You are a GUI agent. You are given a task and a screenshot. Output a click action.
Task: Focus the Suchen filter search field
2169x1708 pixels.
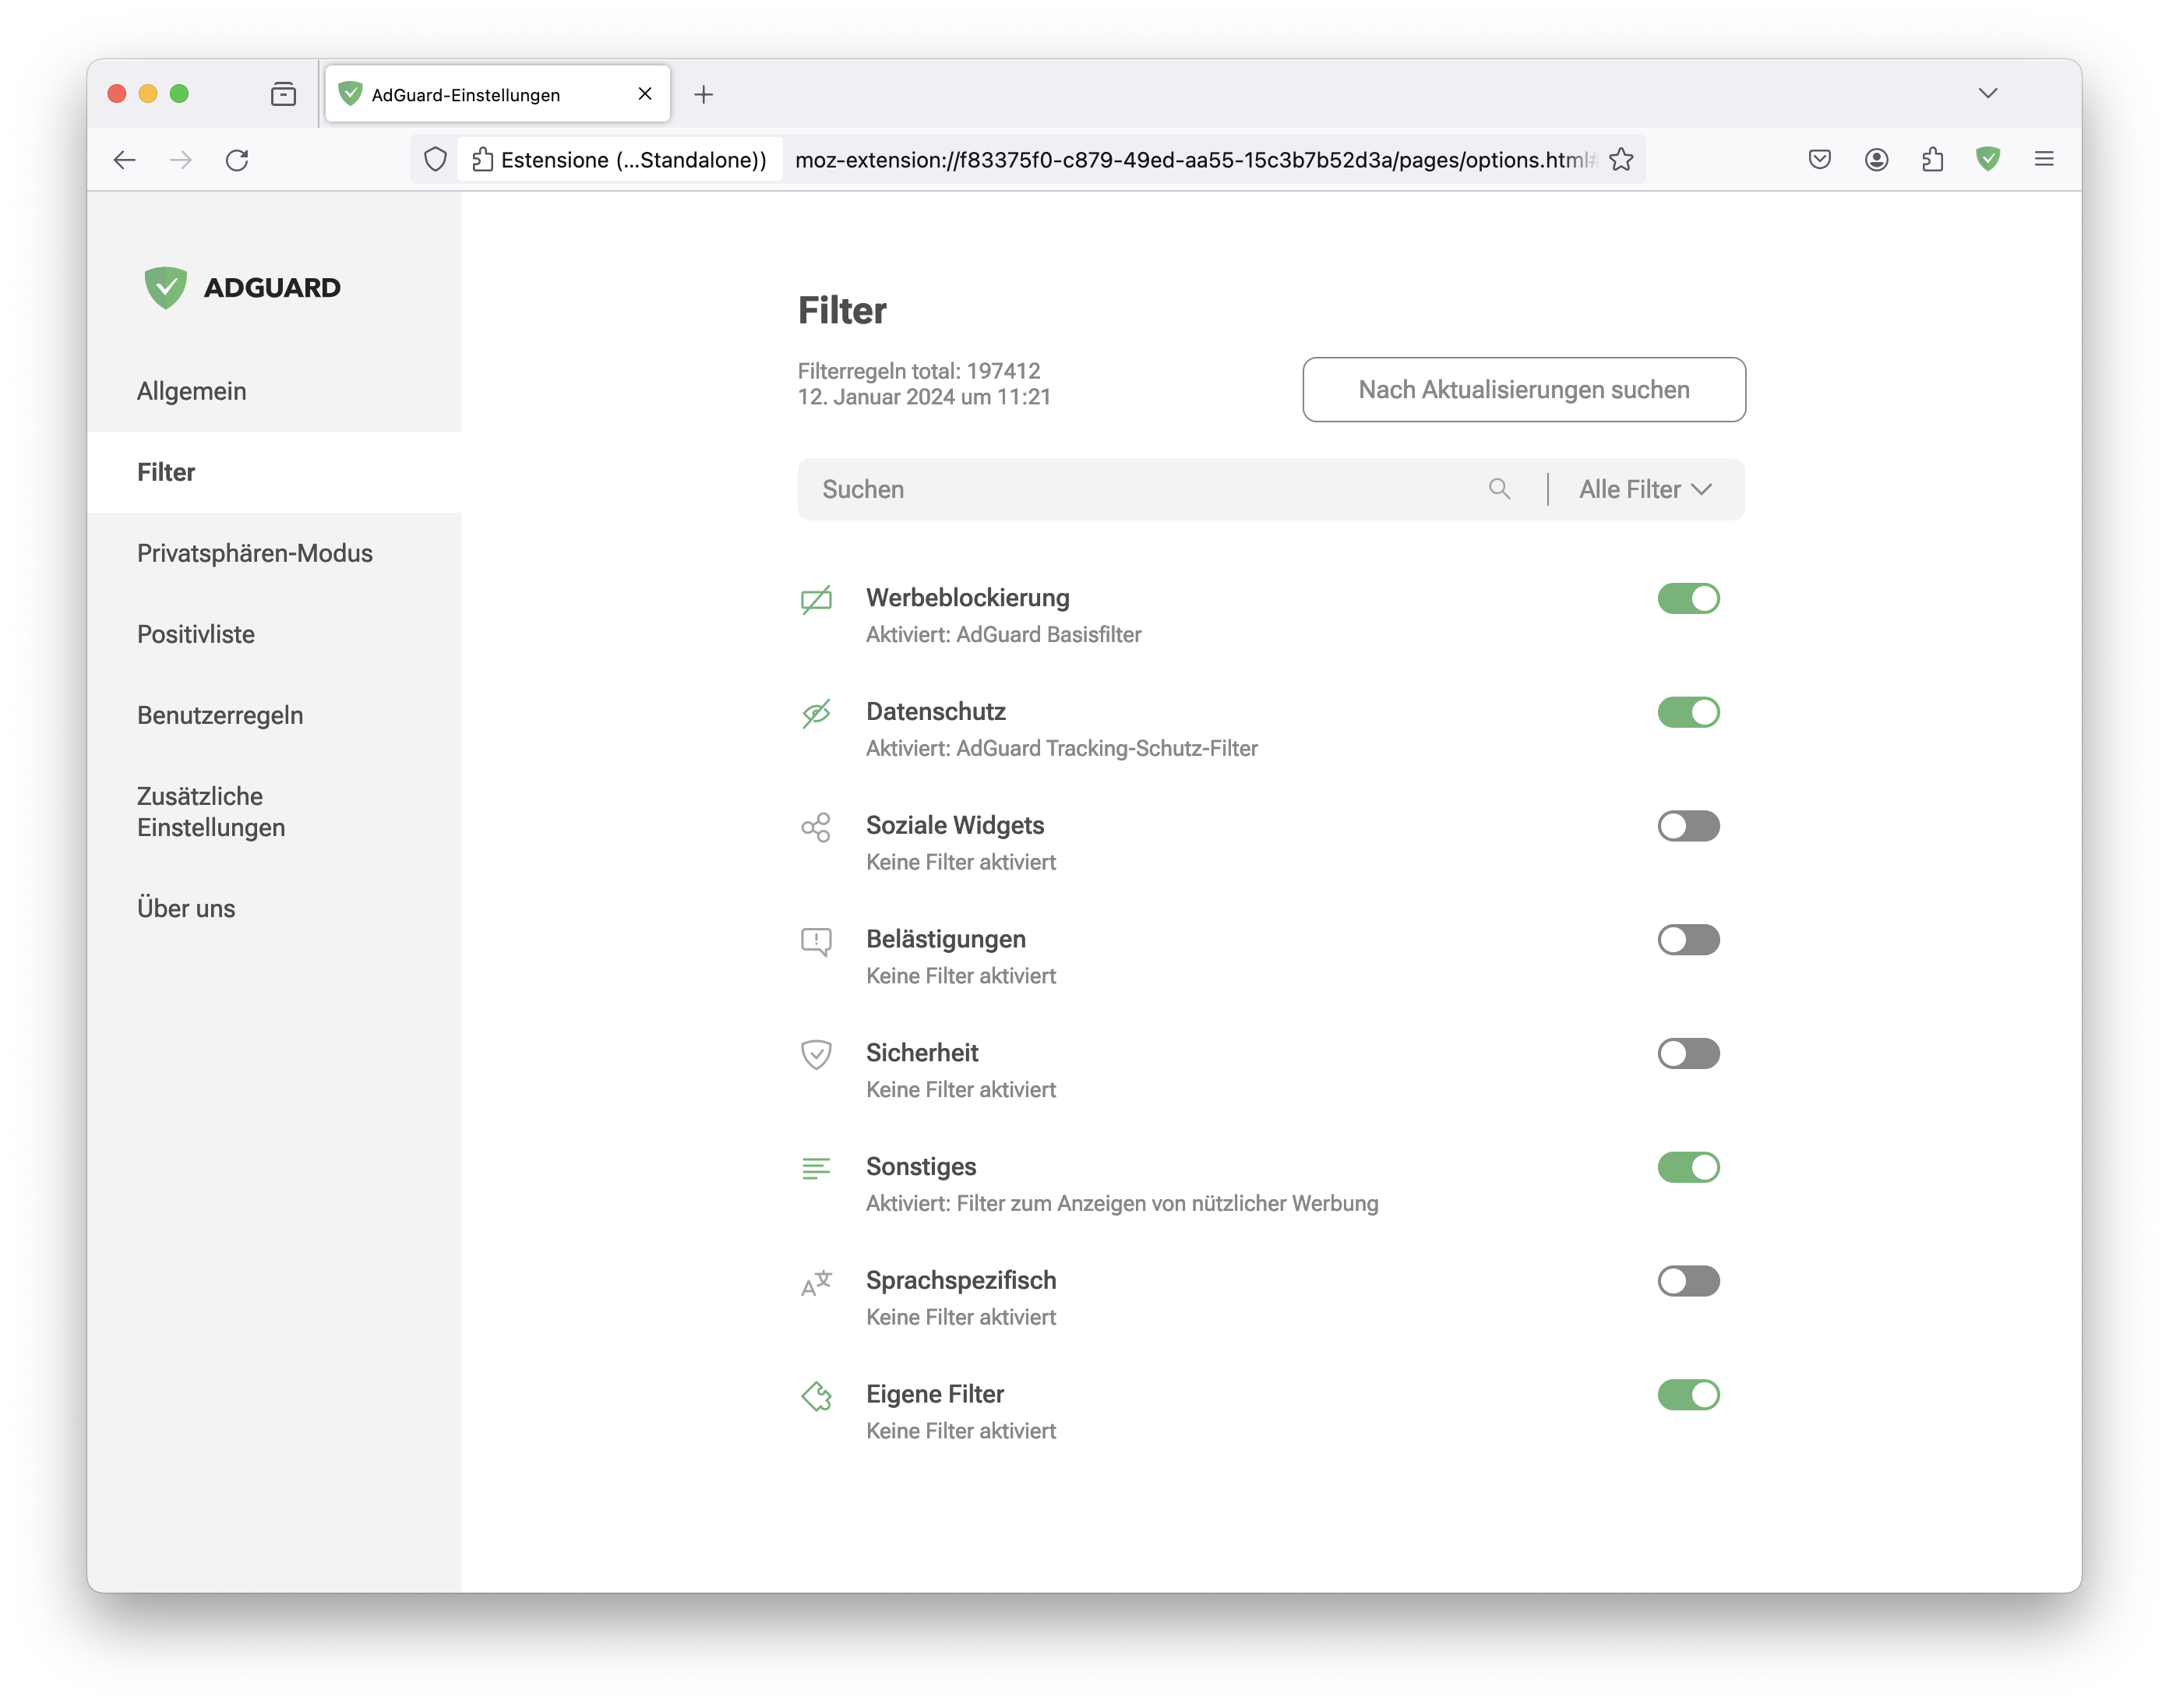pos(1150,489)
